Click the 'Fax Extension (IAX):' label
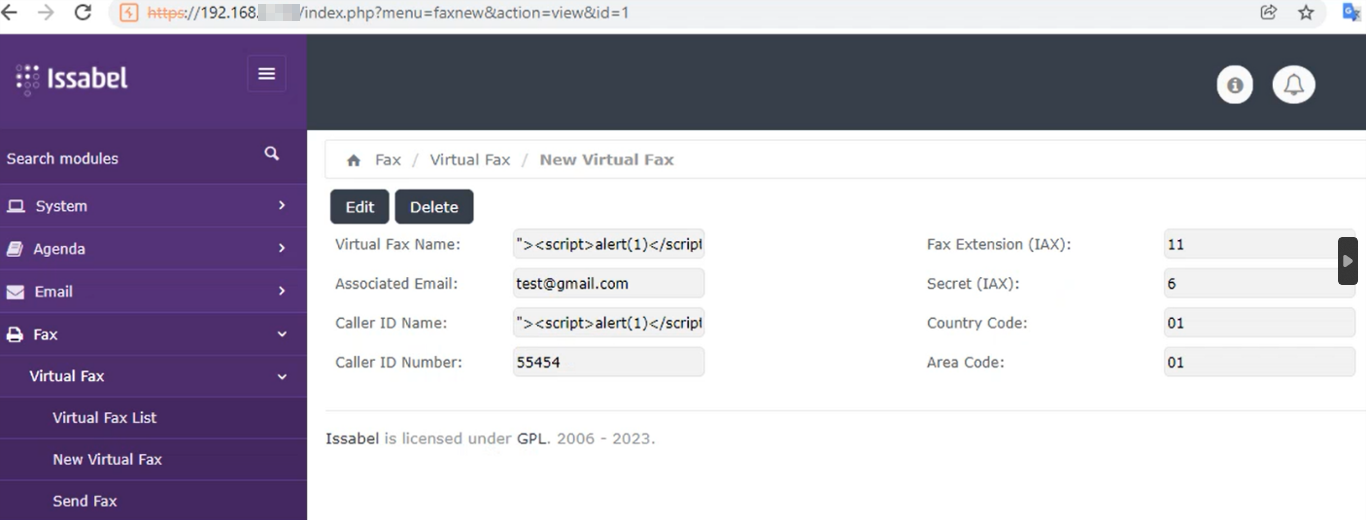Image resolution: width=1366 pixels, height=520 pixels. point(999,244)
